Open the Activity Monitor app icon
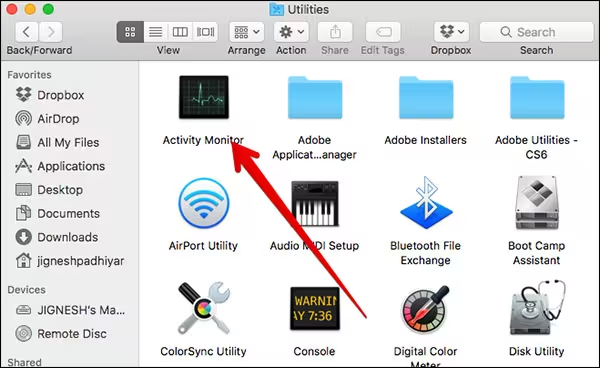Image resolution: width=600 pixels, height=368 pixels. tap(204, 97)
